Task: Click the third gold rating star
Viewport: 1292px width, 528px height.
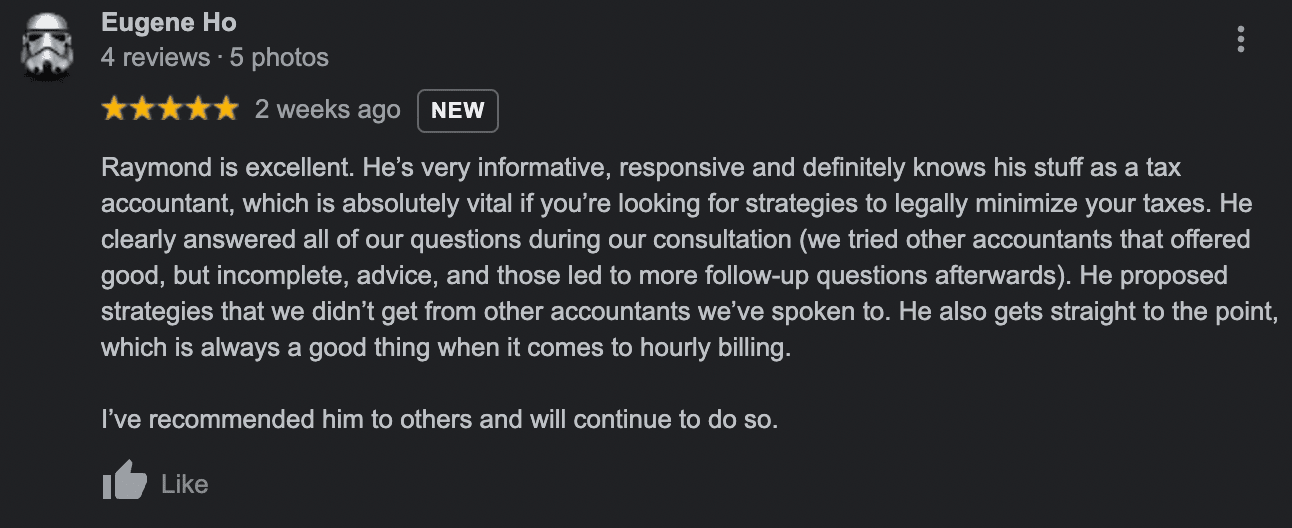Action: tap(170, 109)
